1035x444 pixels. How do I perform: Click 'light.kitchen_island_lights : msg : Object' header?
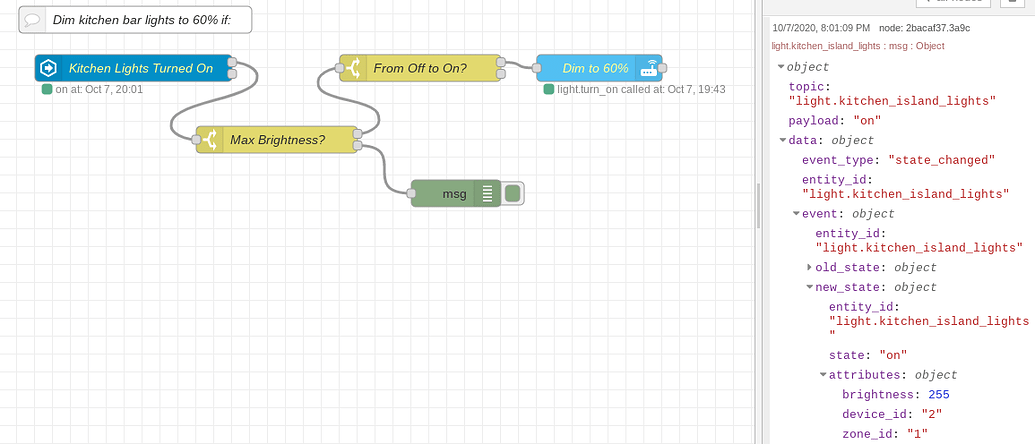(858, 46)
